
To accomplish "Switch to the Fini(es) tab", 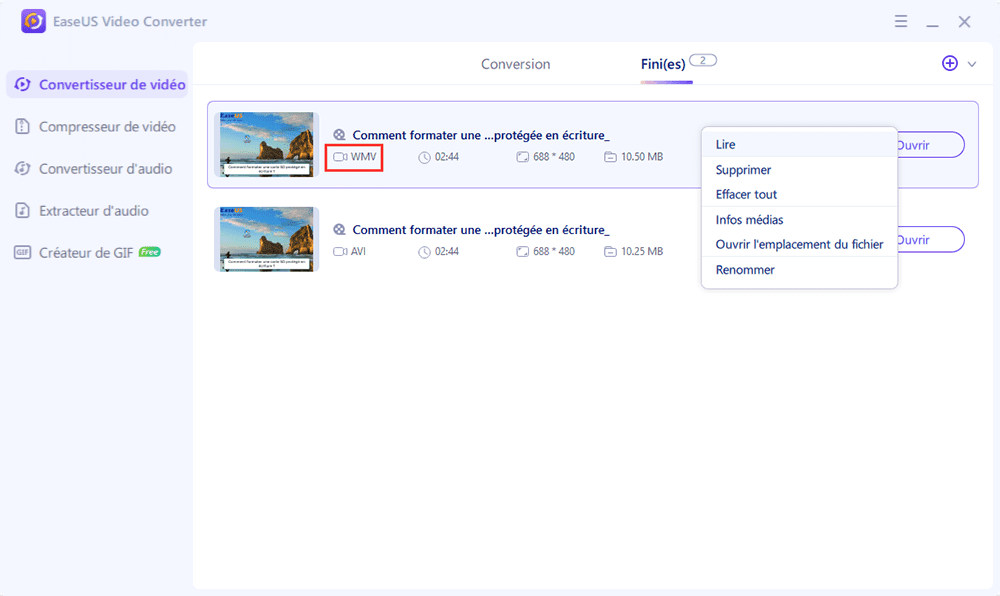I will (664, 64).
